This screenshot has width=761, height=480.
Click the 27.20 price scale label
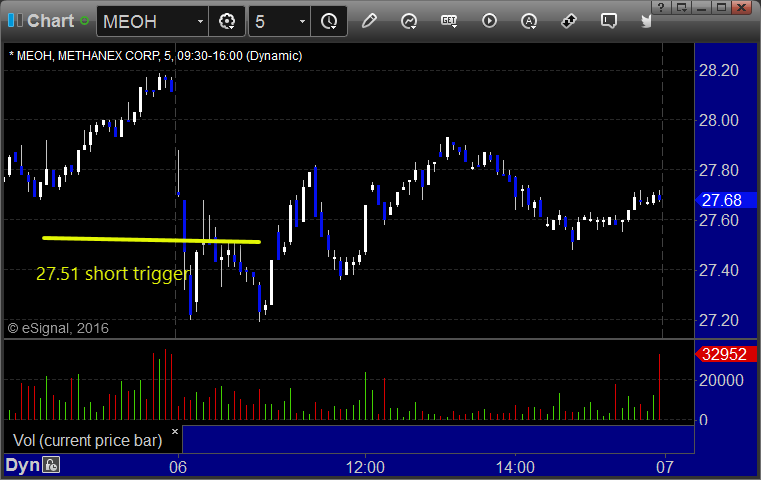click(719, 320)
